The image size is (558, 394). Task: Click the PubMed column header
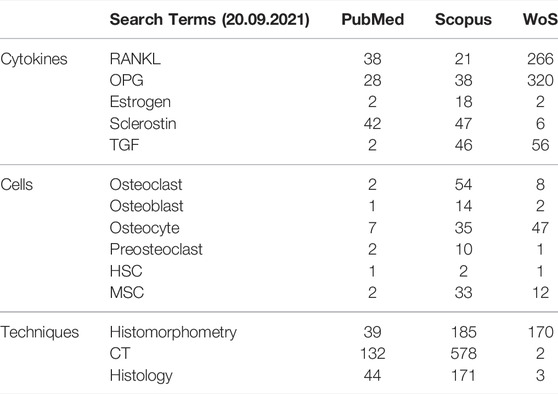pyautogui.click(x=372, y=19)
